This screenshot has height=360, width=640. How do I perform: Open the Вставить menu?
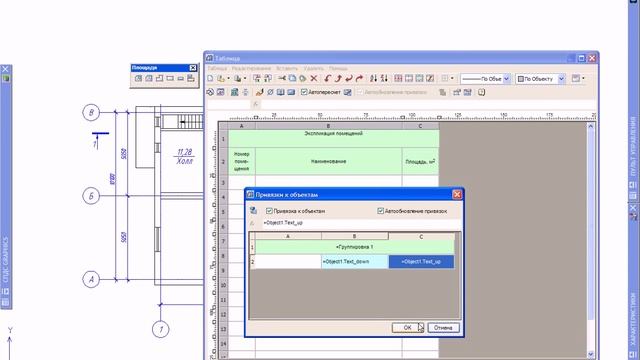(x=287, y=68)
